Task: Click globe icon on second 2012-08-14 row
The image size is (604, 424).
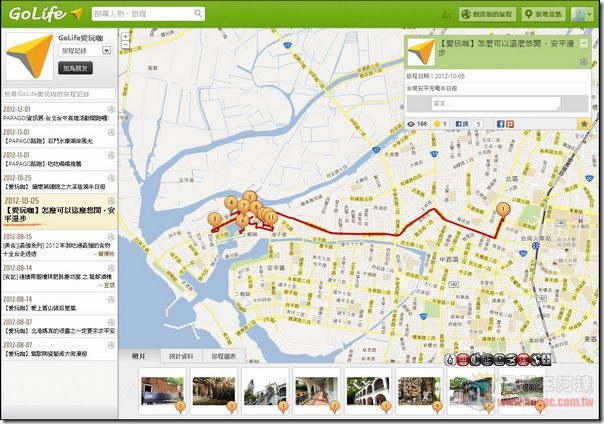Action: pyautogui.click(x=111, y=299)
